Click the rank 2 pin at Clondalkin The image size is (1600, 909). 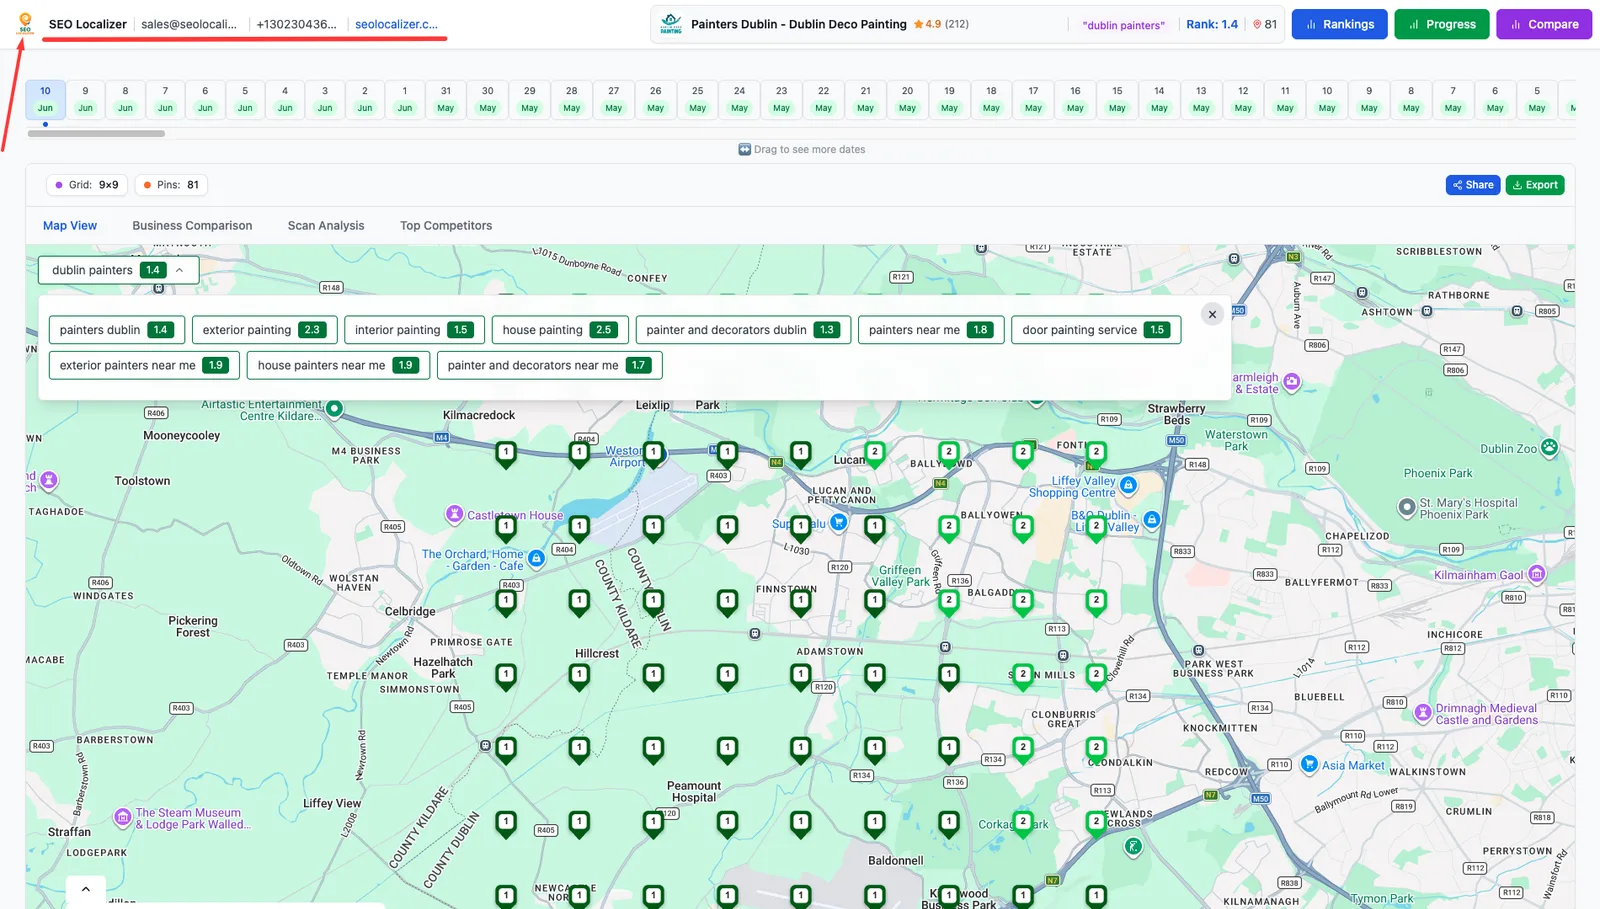coord(1096,749)
